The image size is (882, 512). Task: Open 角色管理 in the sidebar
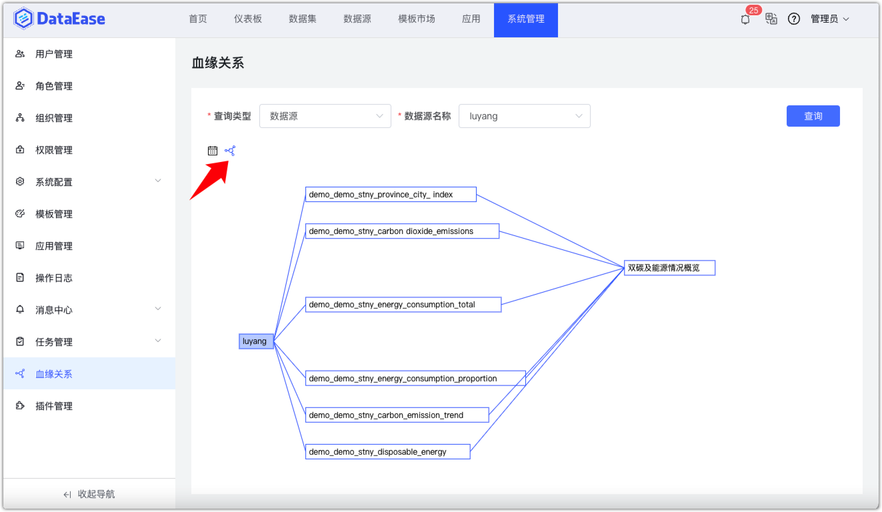89,86
